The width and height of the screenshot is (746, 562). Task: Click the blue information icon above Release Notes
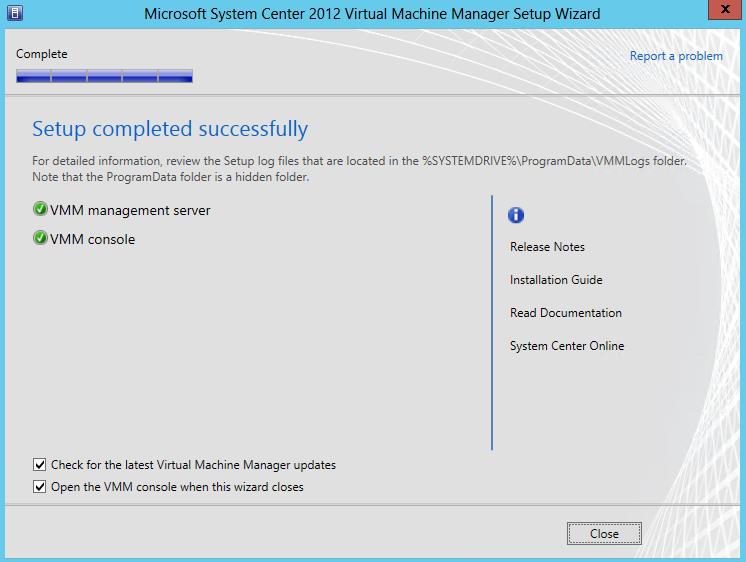pos(516,215)
